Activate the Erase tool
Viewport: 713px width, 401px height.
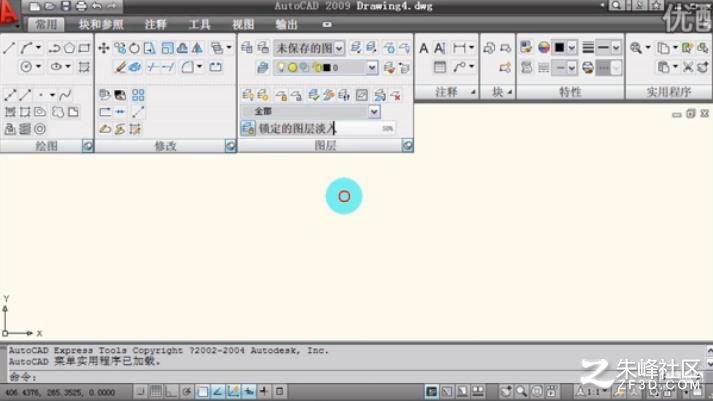pyautogui.click(x=121, y=67)
